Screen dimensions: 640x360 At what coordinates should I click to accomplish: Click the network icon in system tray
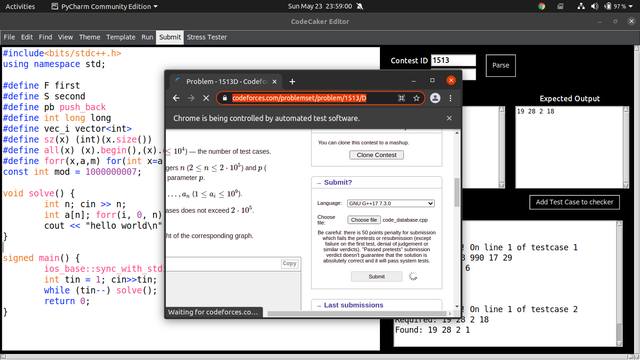[580, 7]
